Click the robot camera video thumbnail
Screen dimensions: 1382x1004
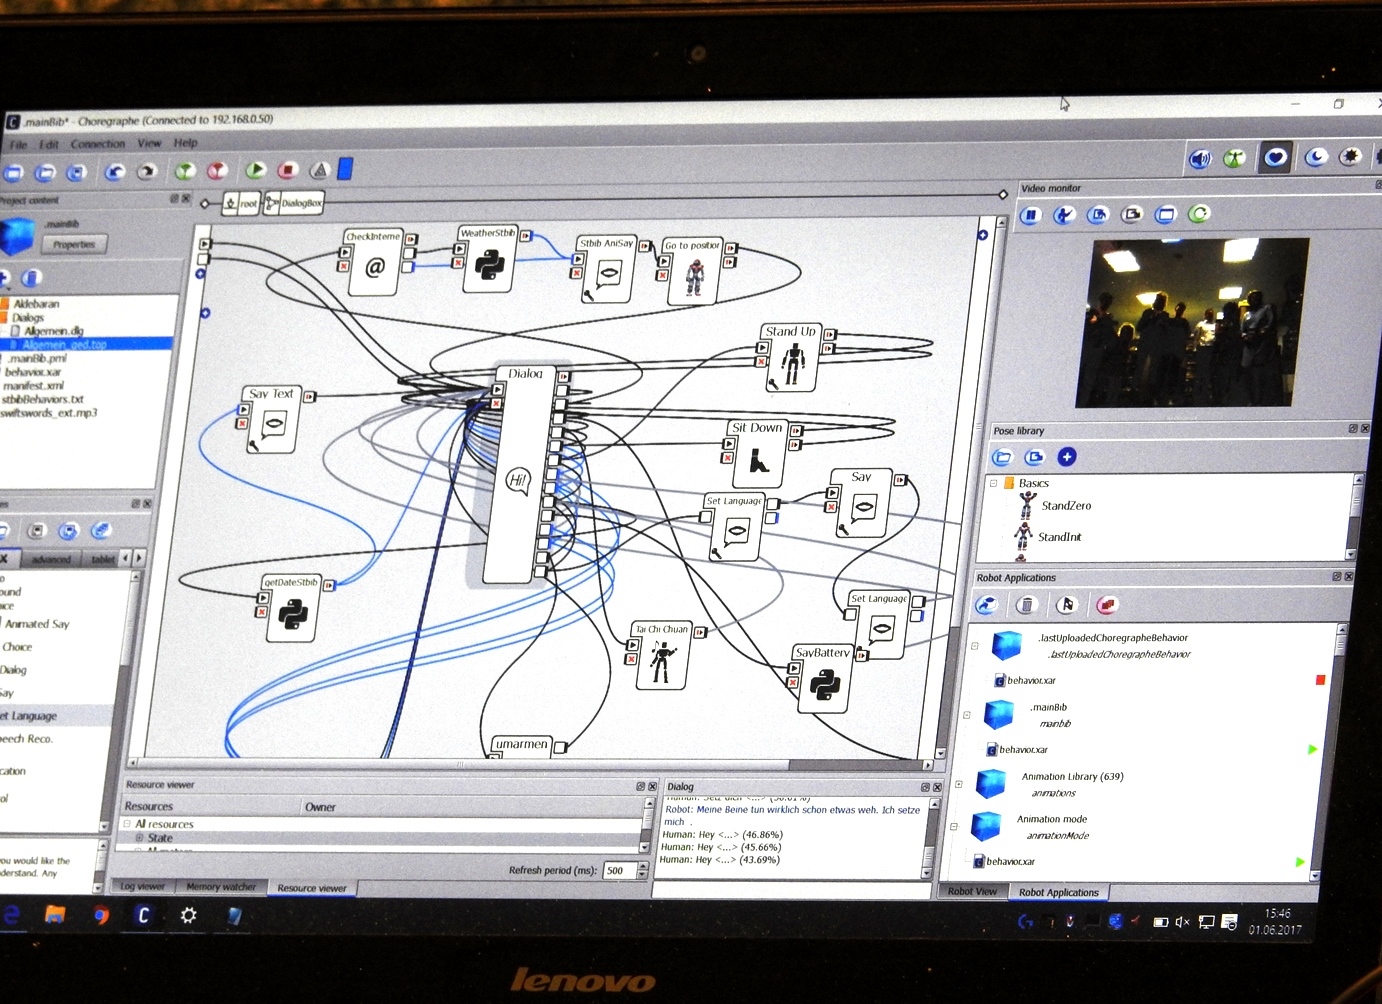(x=1191, y=322)
